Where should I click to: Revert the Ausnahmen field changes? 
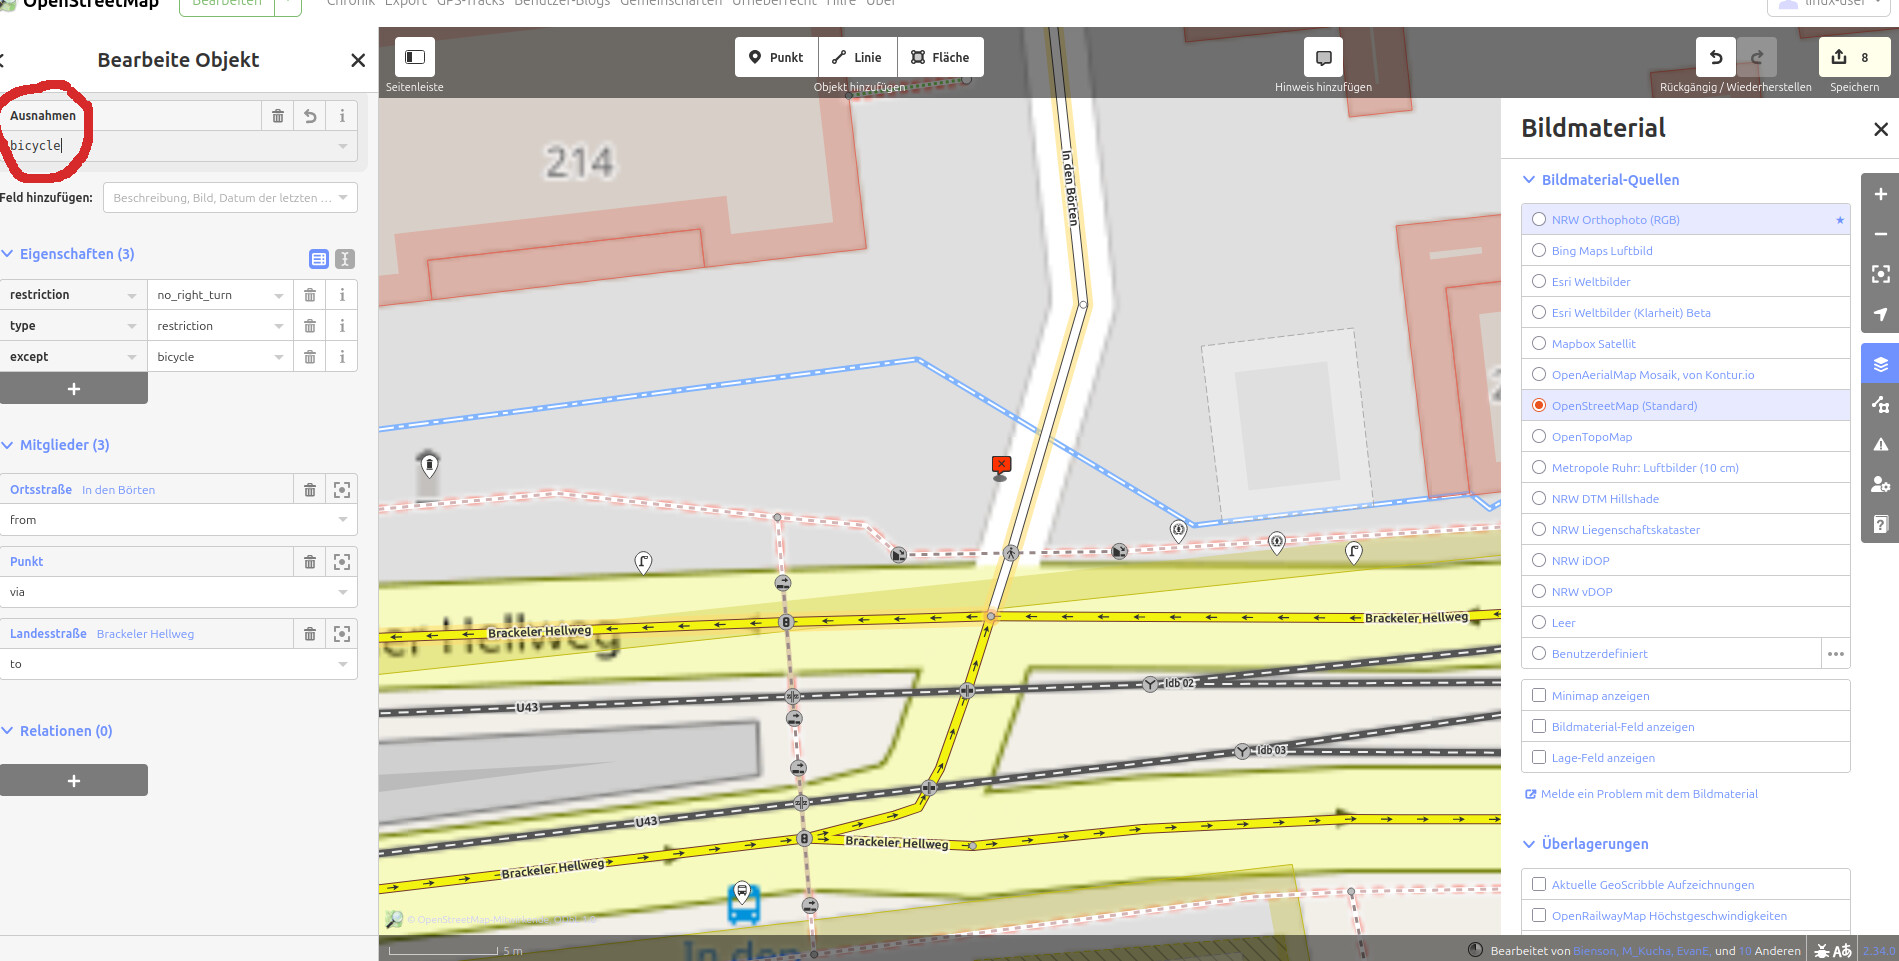click(x=310, y=116)
